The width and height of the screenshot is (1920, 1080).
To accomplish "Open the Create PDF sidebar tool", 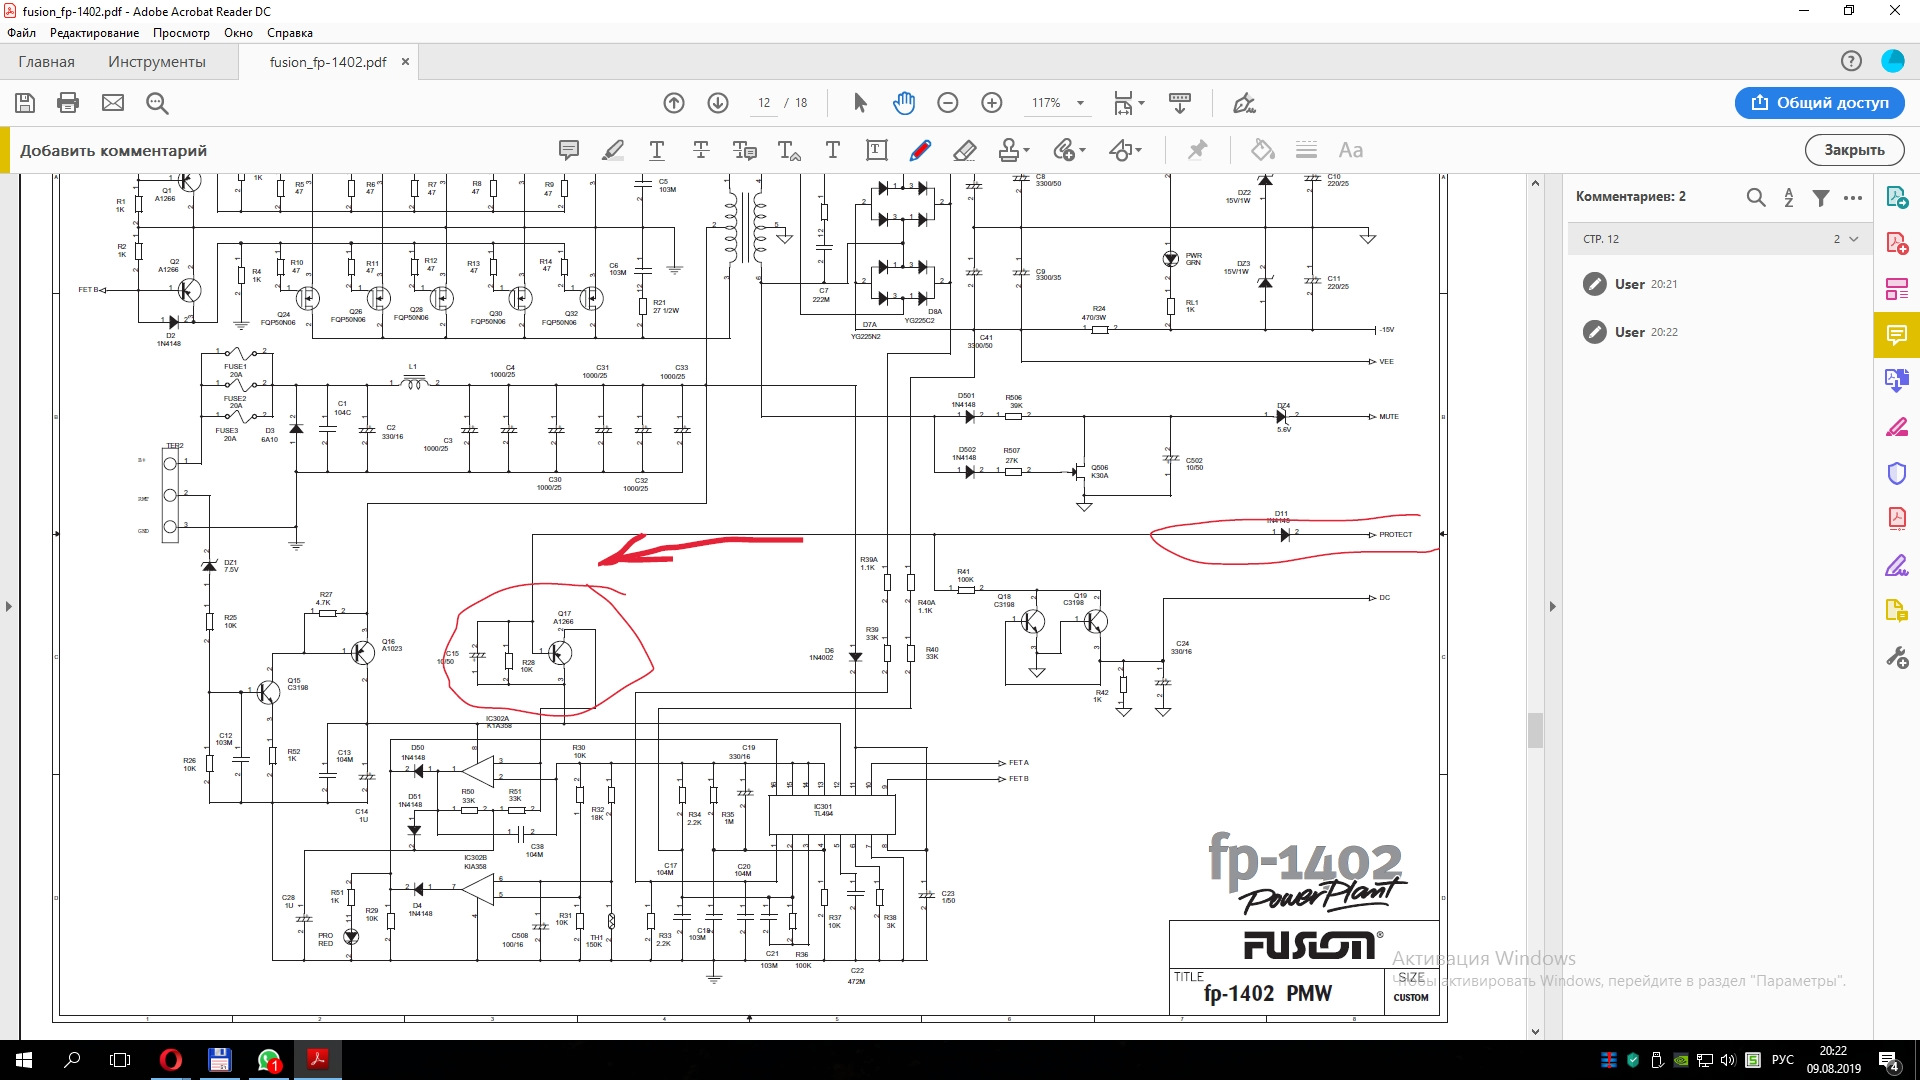I will click(1897, 243).
